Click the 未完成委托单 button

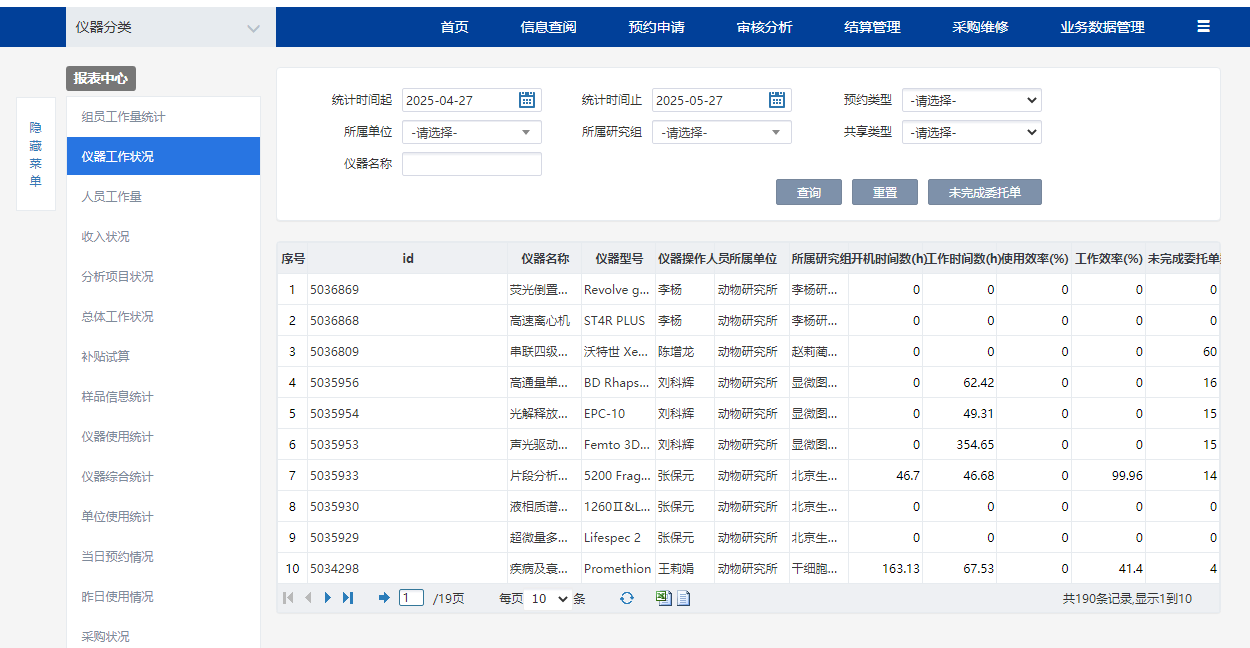pyautogui.click(x=984, y=192)
